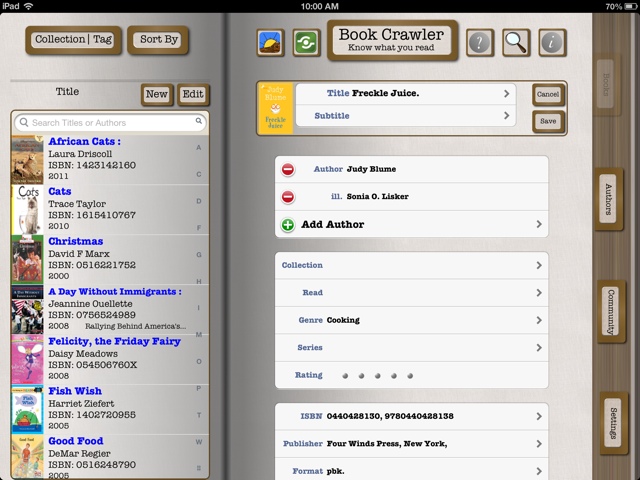Jump to letter A in index

199,147
